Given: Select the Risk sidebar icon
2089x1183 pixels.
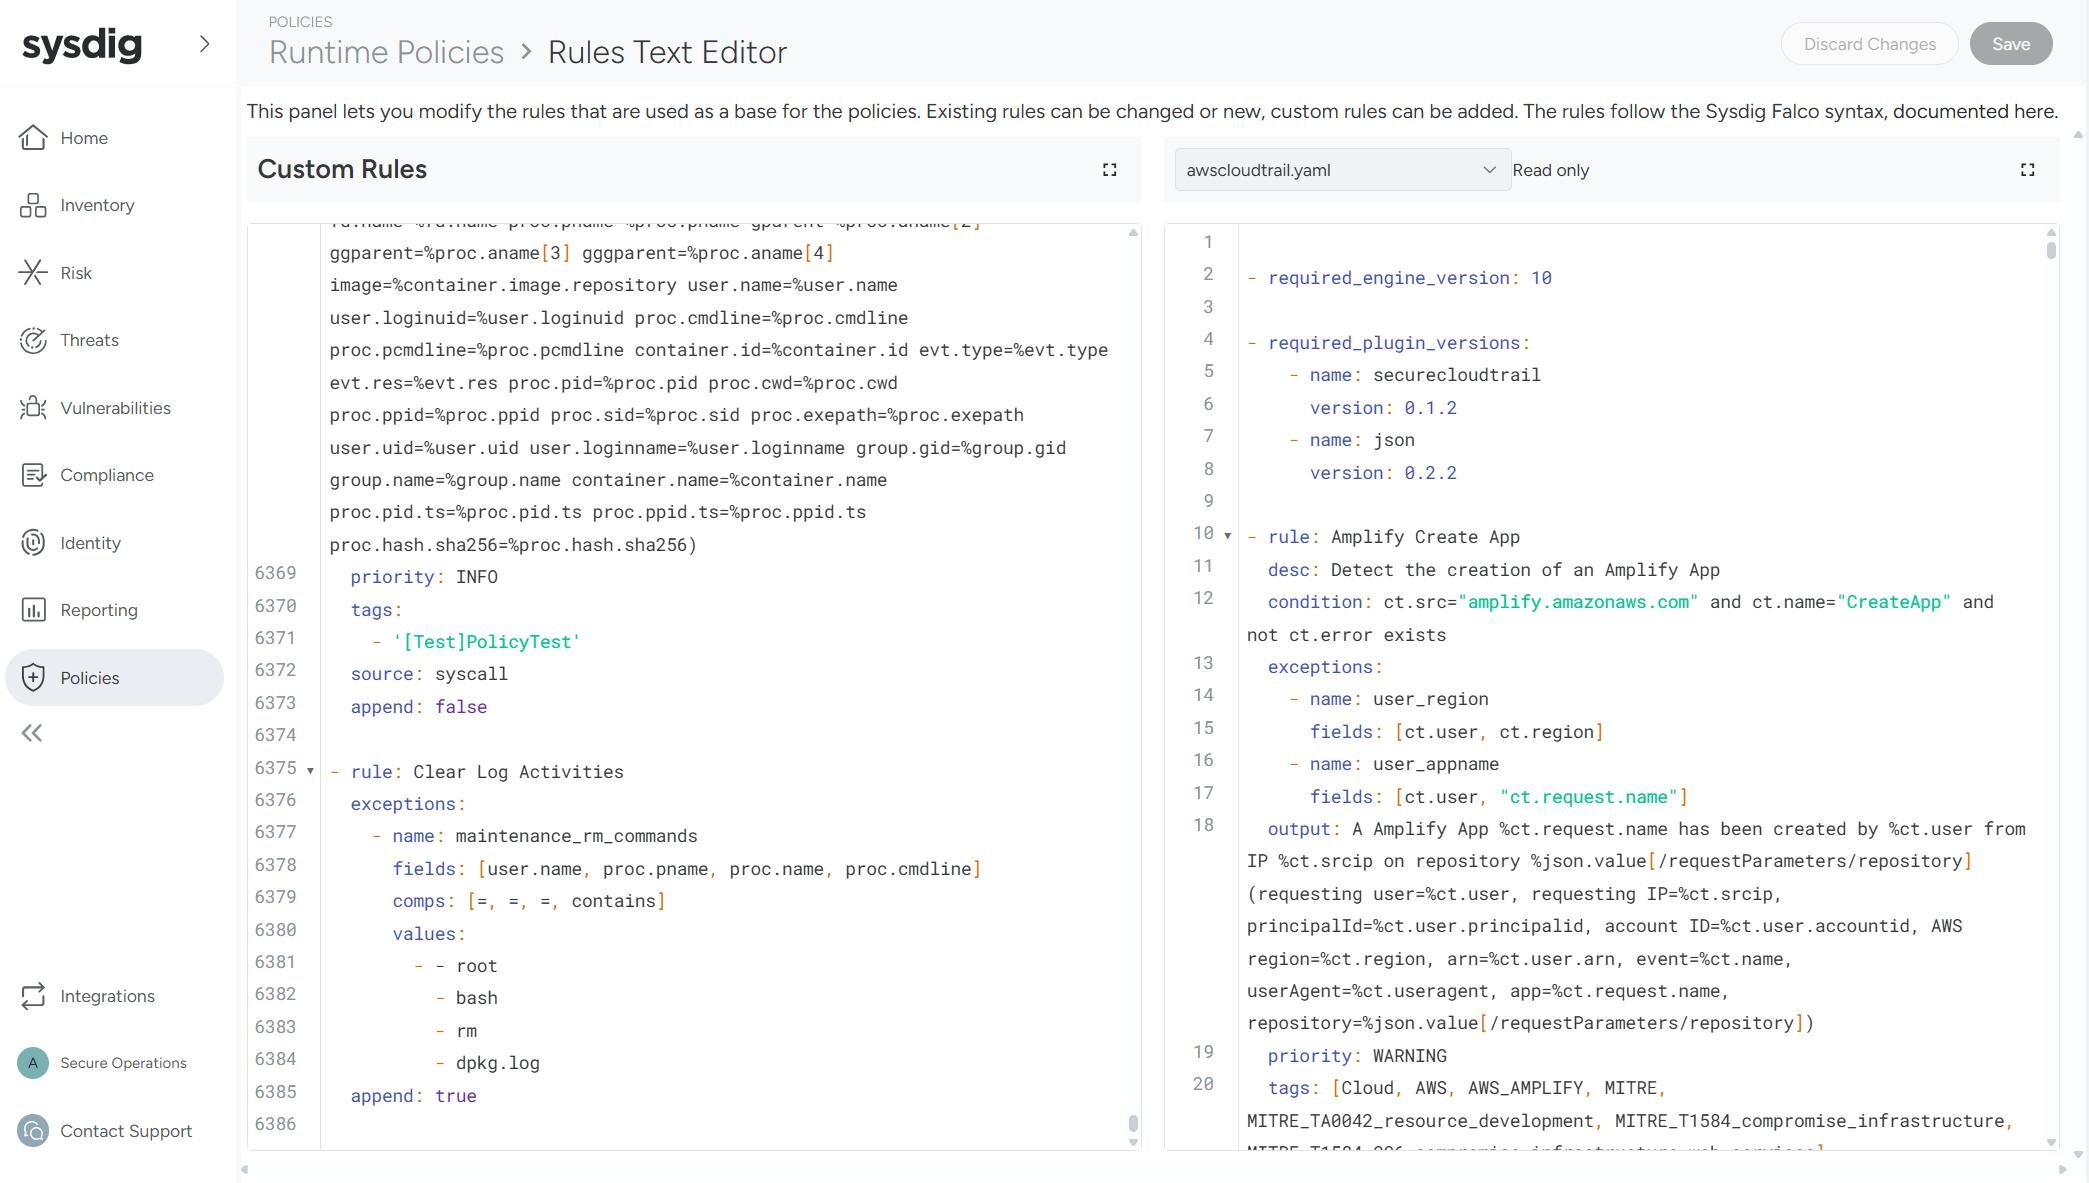Looking at the screenshot, I should point(33,272).
